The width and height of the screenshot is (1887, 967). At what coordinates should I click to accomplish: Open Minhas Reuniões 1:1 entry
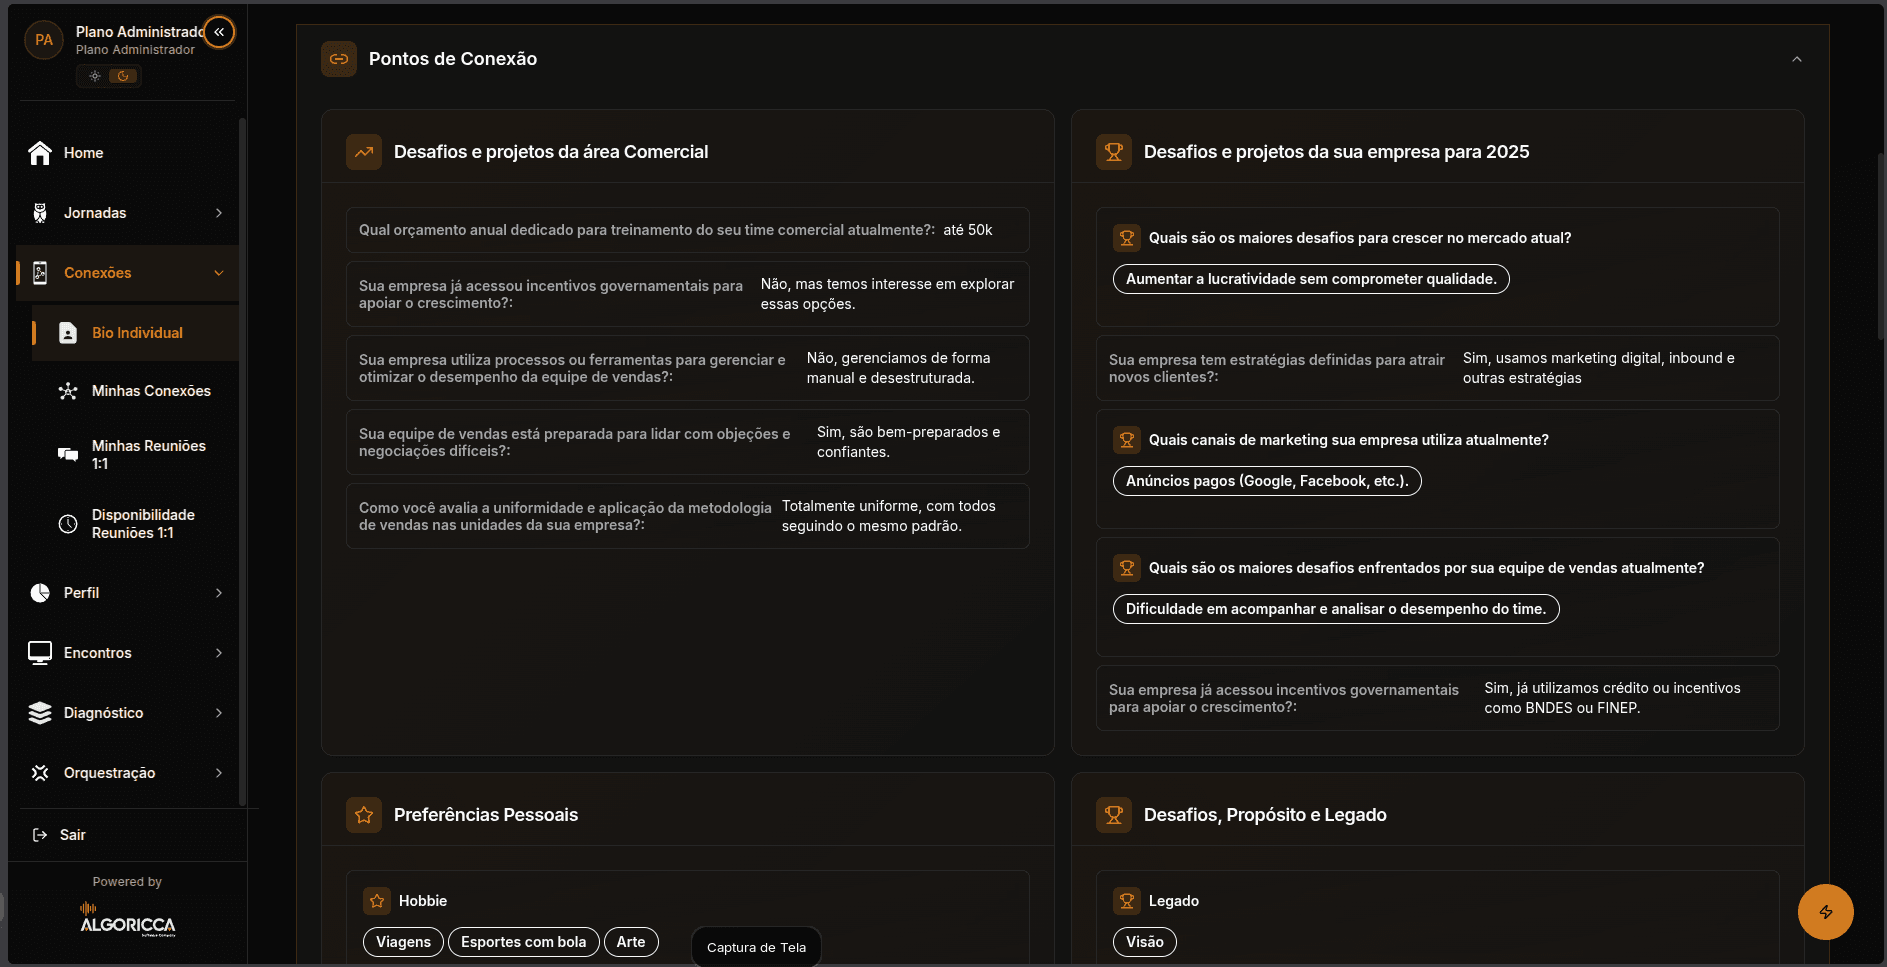coord(135,454)
